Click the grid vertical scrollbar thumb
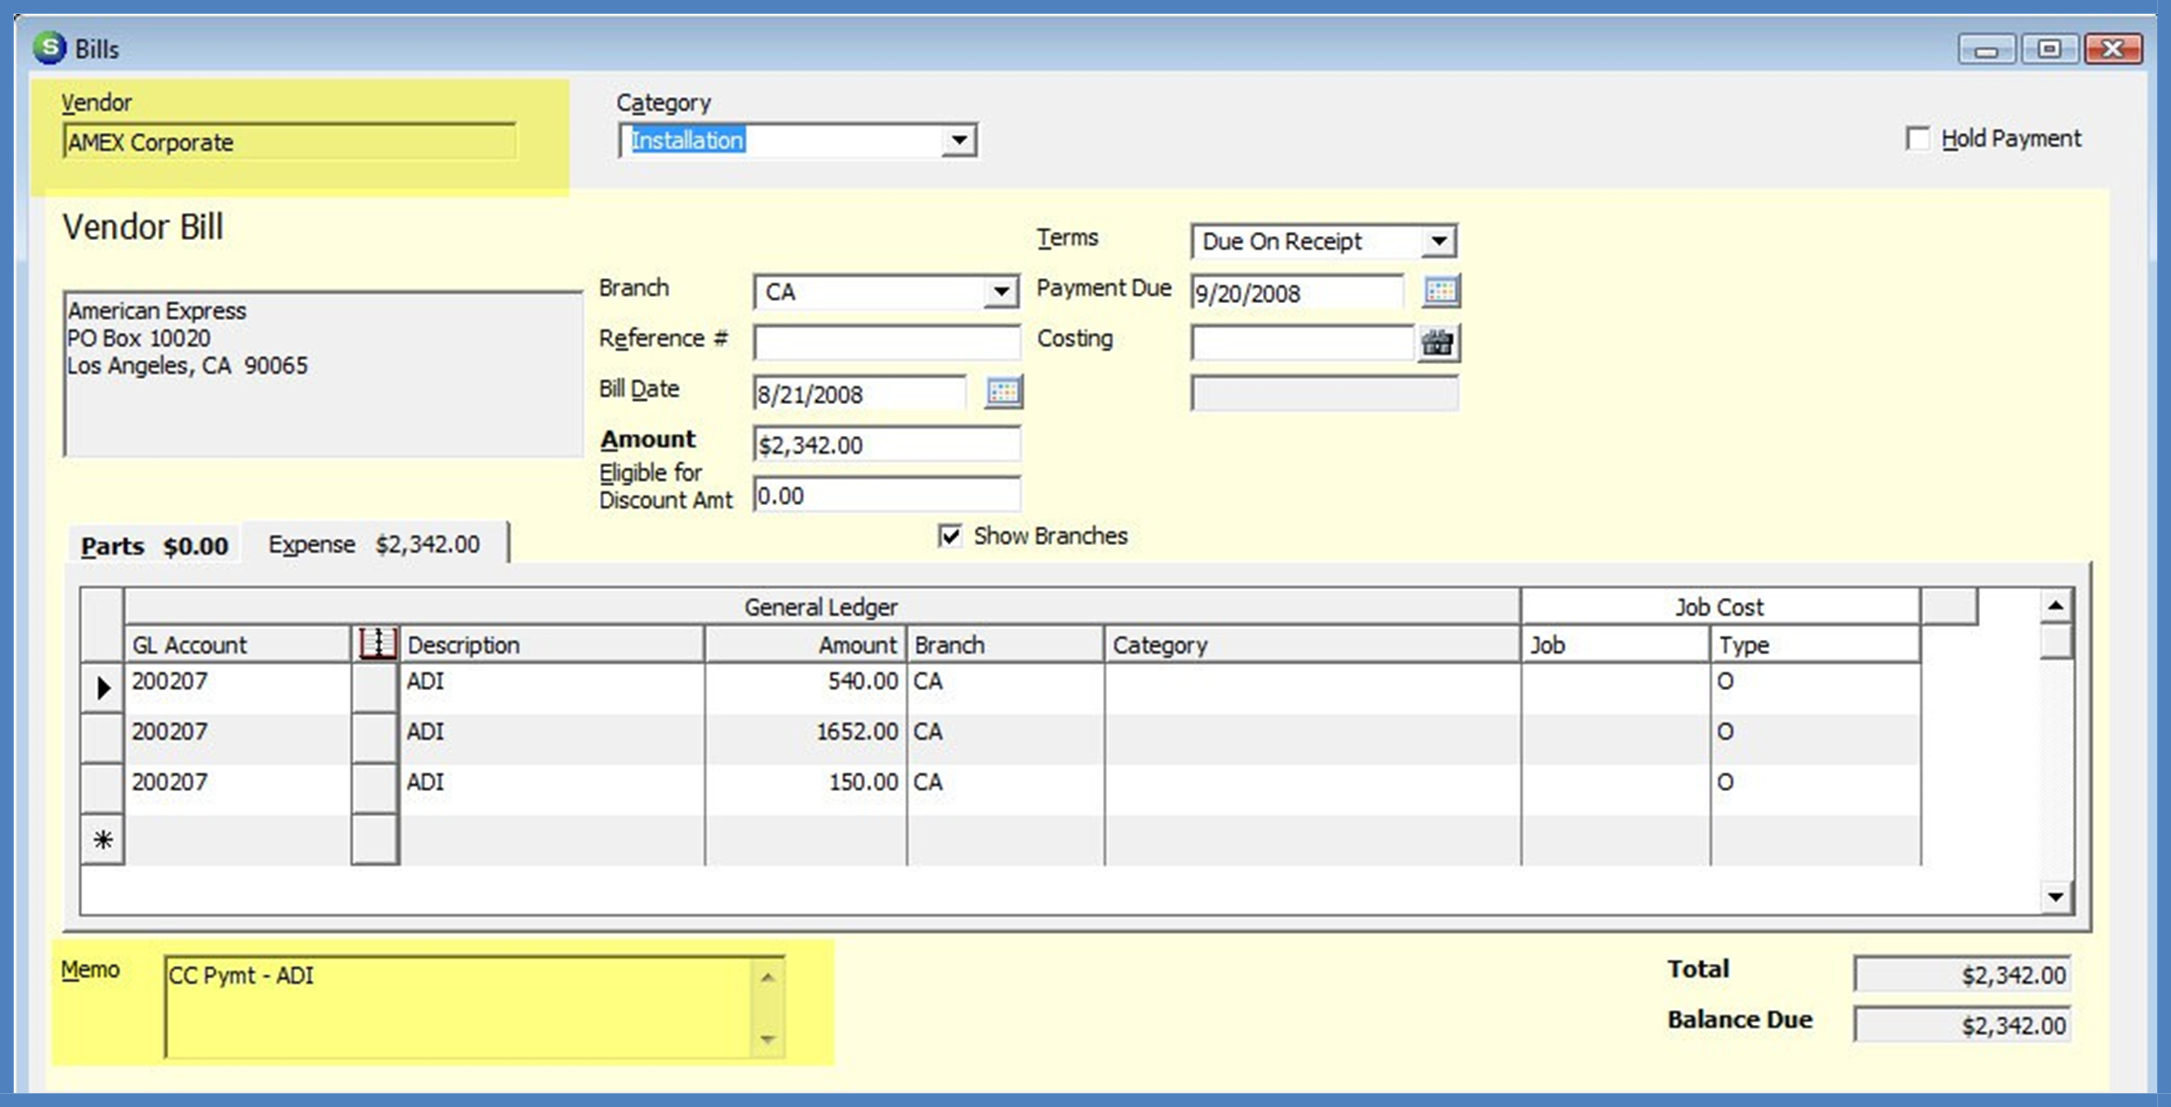The image size is (2171, 1107). pos(2055,641)
